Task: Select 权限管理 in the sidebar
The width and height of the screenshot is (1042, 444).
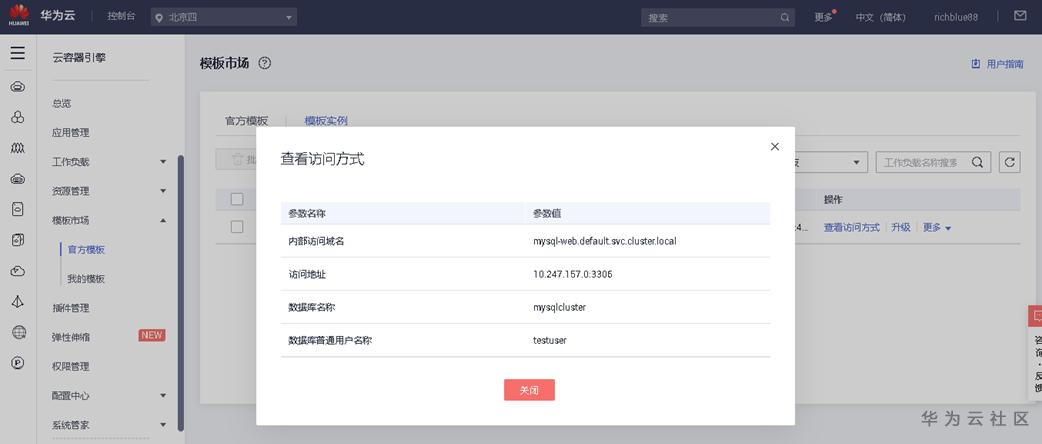Action: (70, 366)
